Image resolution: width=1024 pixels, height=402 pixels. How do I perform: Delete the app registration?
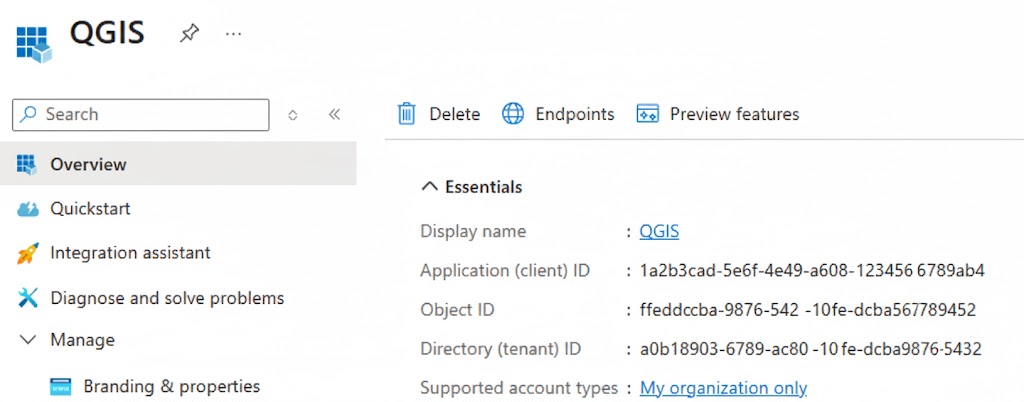(438, 114)
